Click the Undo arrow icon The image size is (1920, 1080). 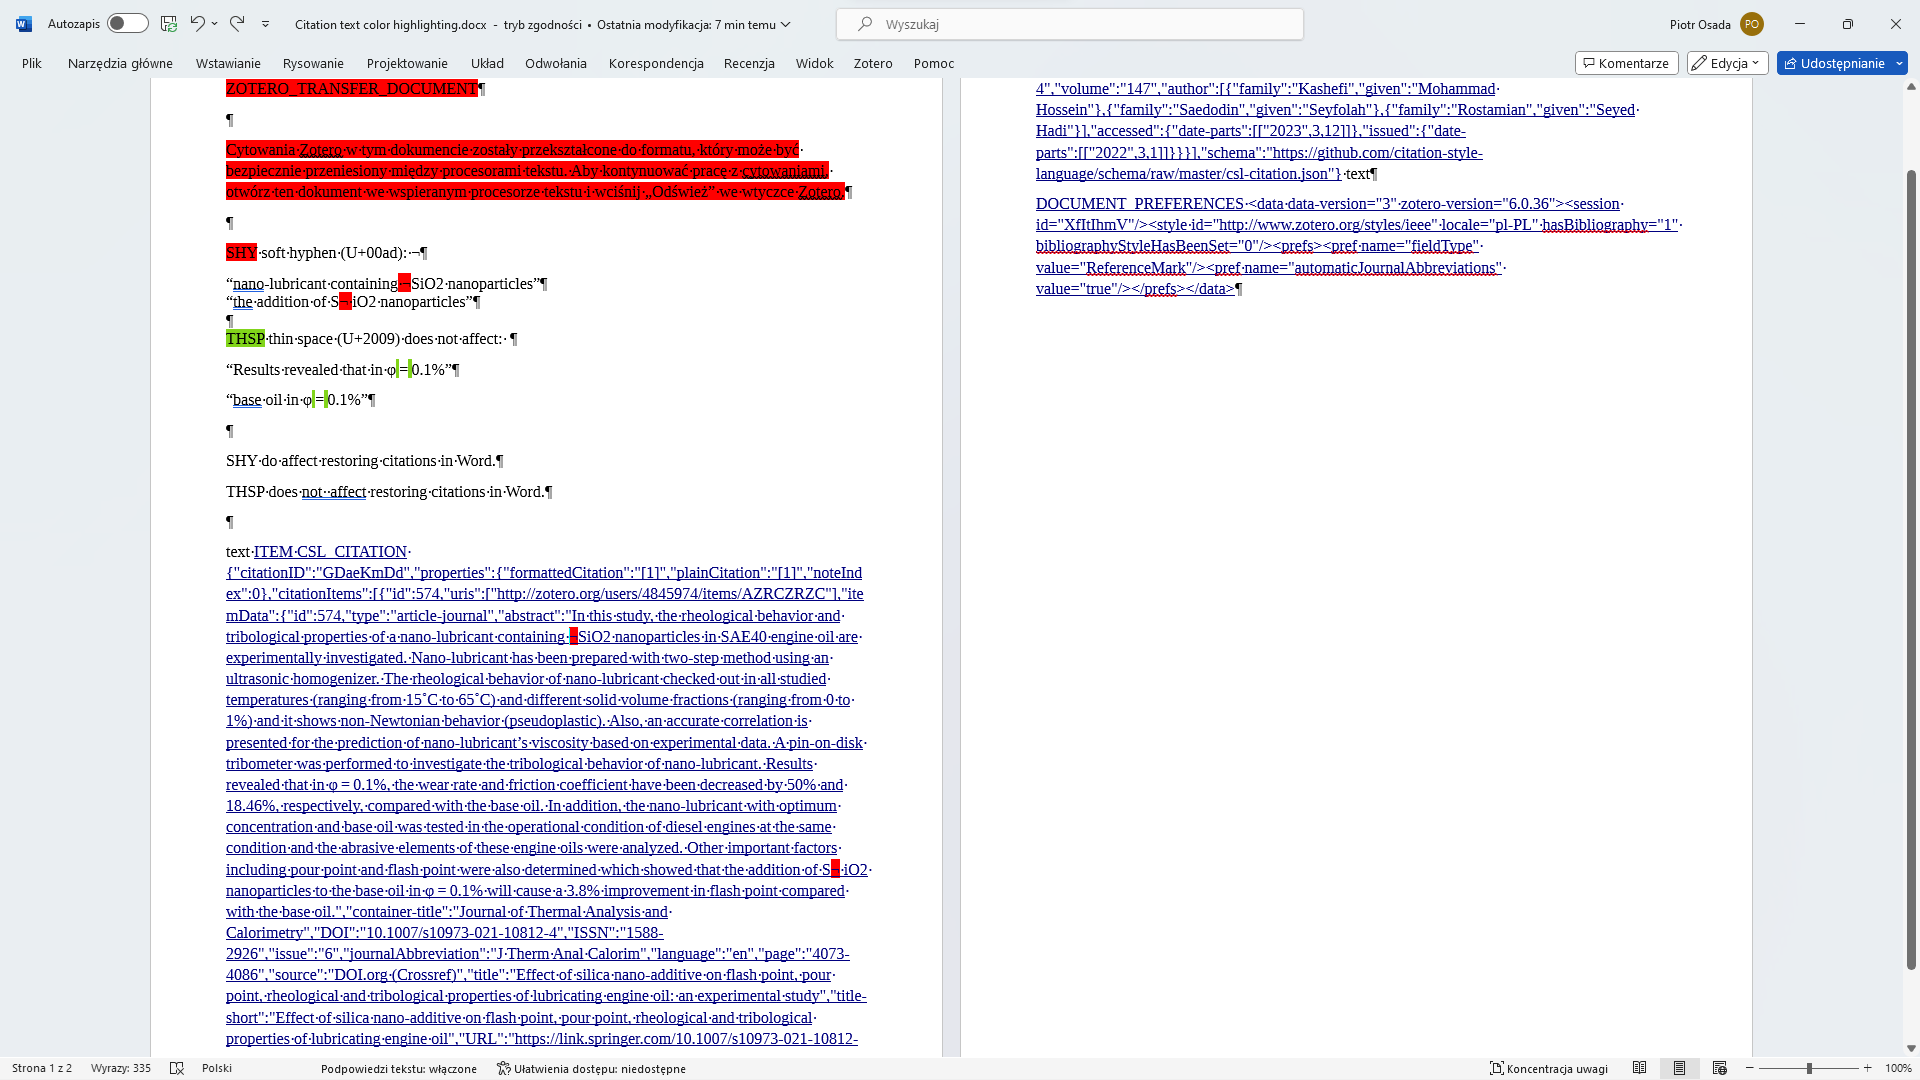pos(197,23)
